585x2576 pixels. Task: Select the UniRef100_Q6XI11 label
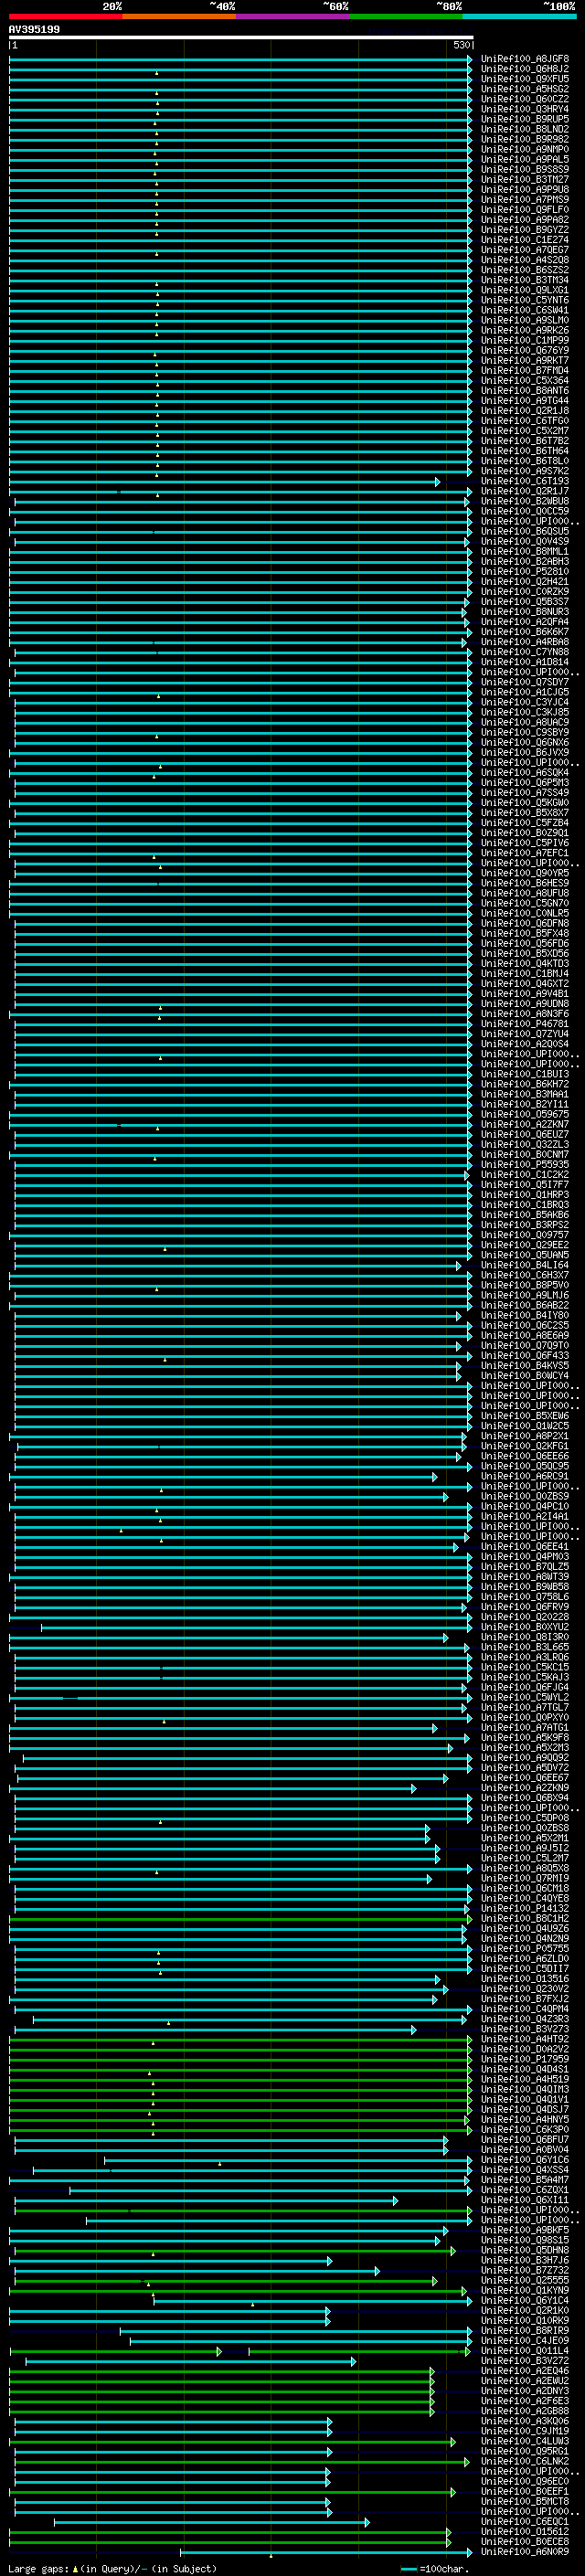click(525, 2200)
